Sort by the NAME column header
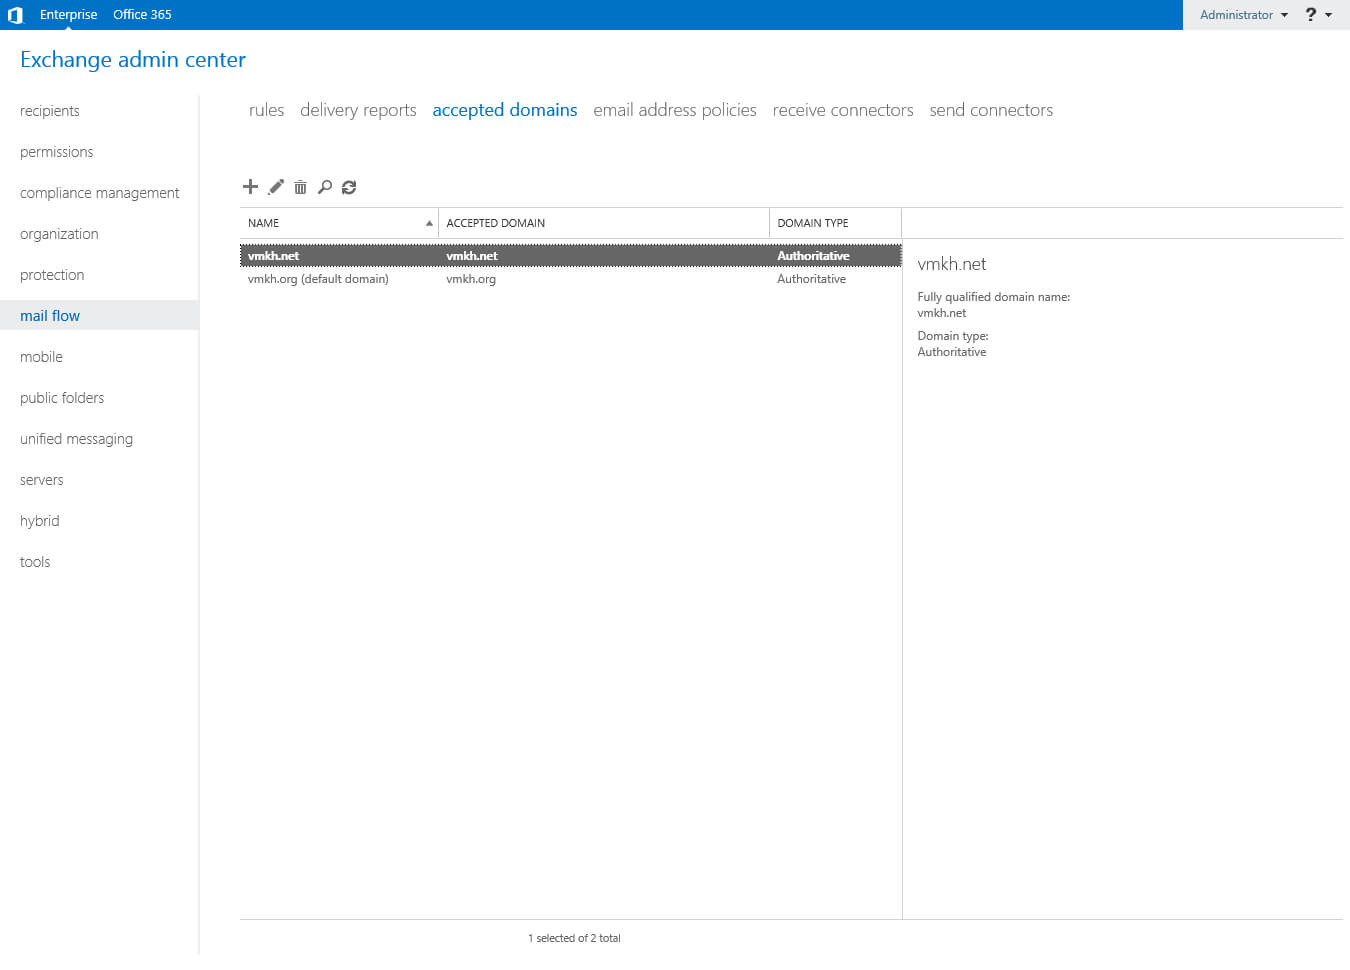Image resolution: width=1350 pixels, height=970 pixels. pyautogui.click(x=339, y=223)
